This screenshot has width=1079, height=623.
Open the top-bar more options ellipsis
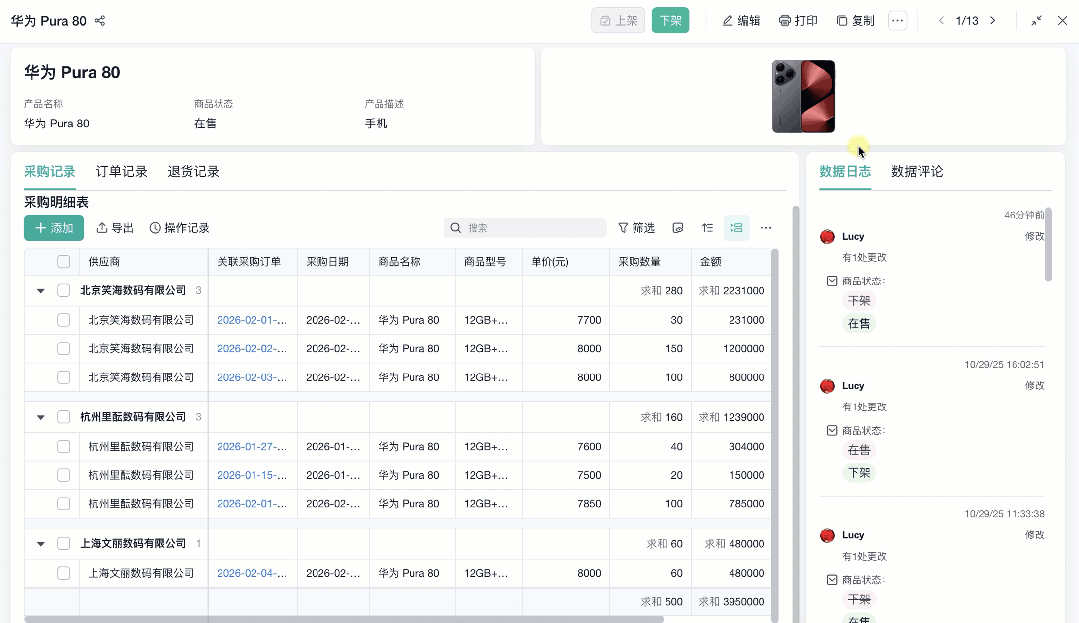pyautogui.click(x=897, y=21)
